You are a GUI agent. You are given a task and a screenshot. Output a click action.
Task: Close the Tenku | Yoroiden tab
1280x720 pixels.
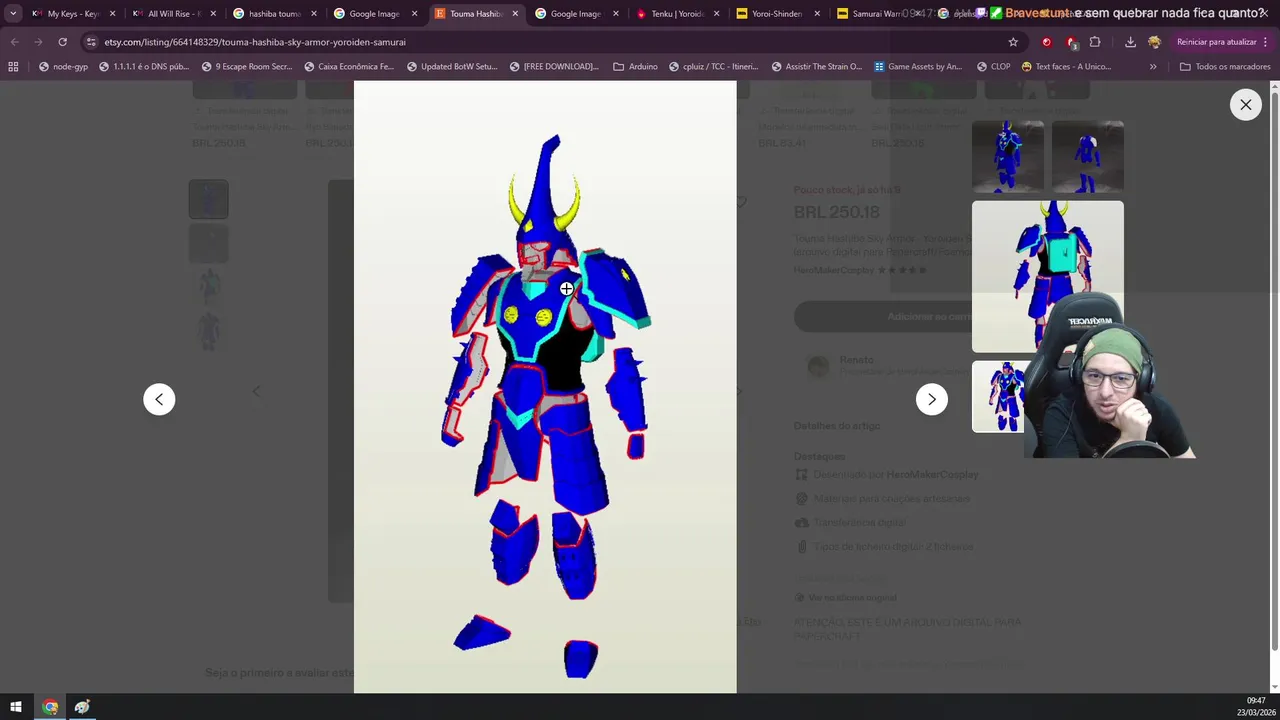point(716,14)
